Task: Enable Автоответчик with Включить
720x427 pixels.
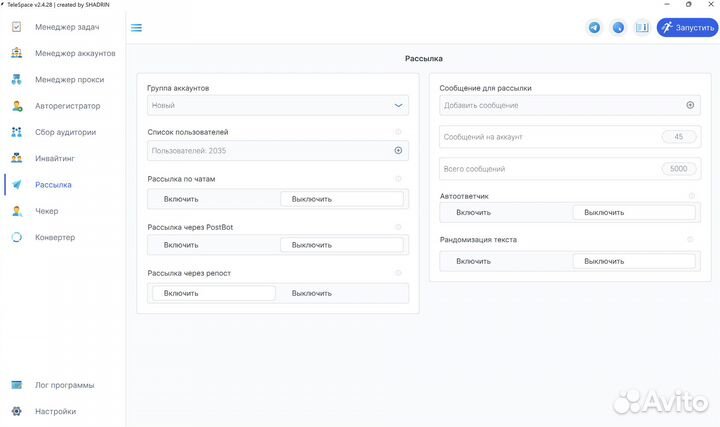Action: pos(473,212)
